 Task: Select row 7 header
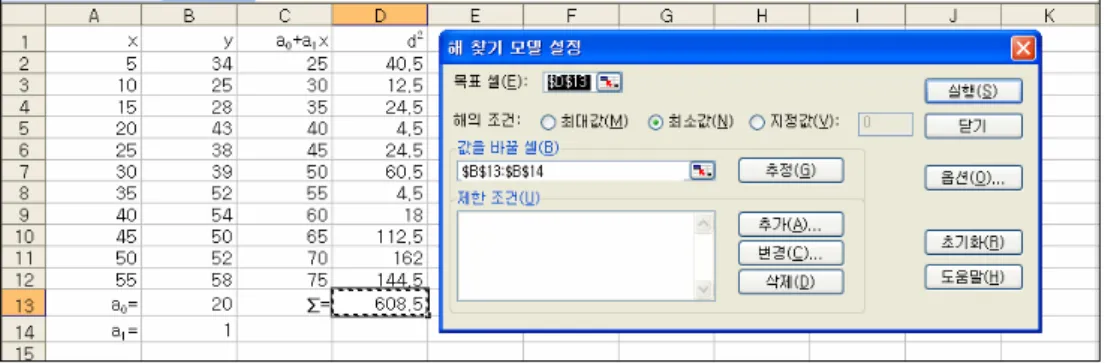click(x=24, y=172)
